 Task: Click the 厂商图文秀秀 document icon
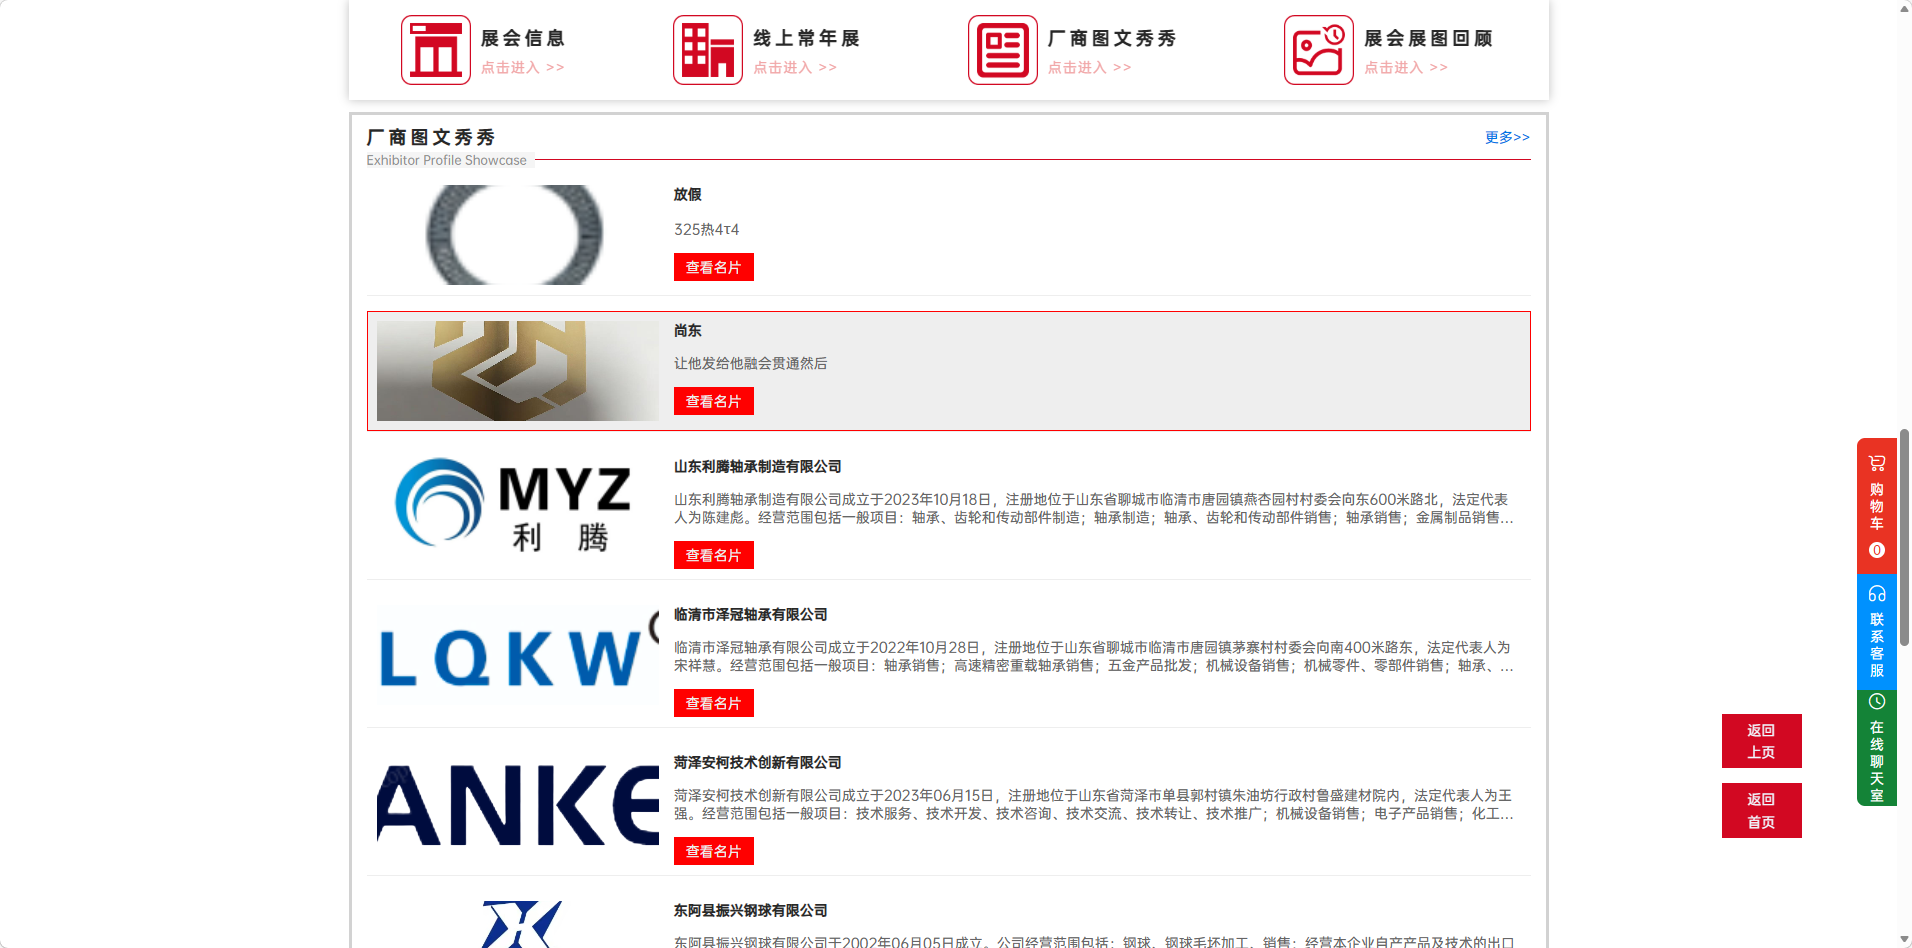(x=1002, y=50)
